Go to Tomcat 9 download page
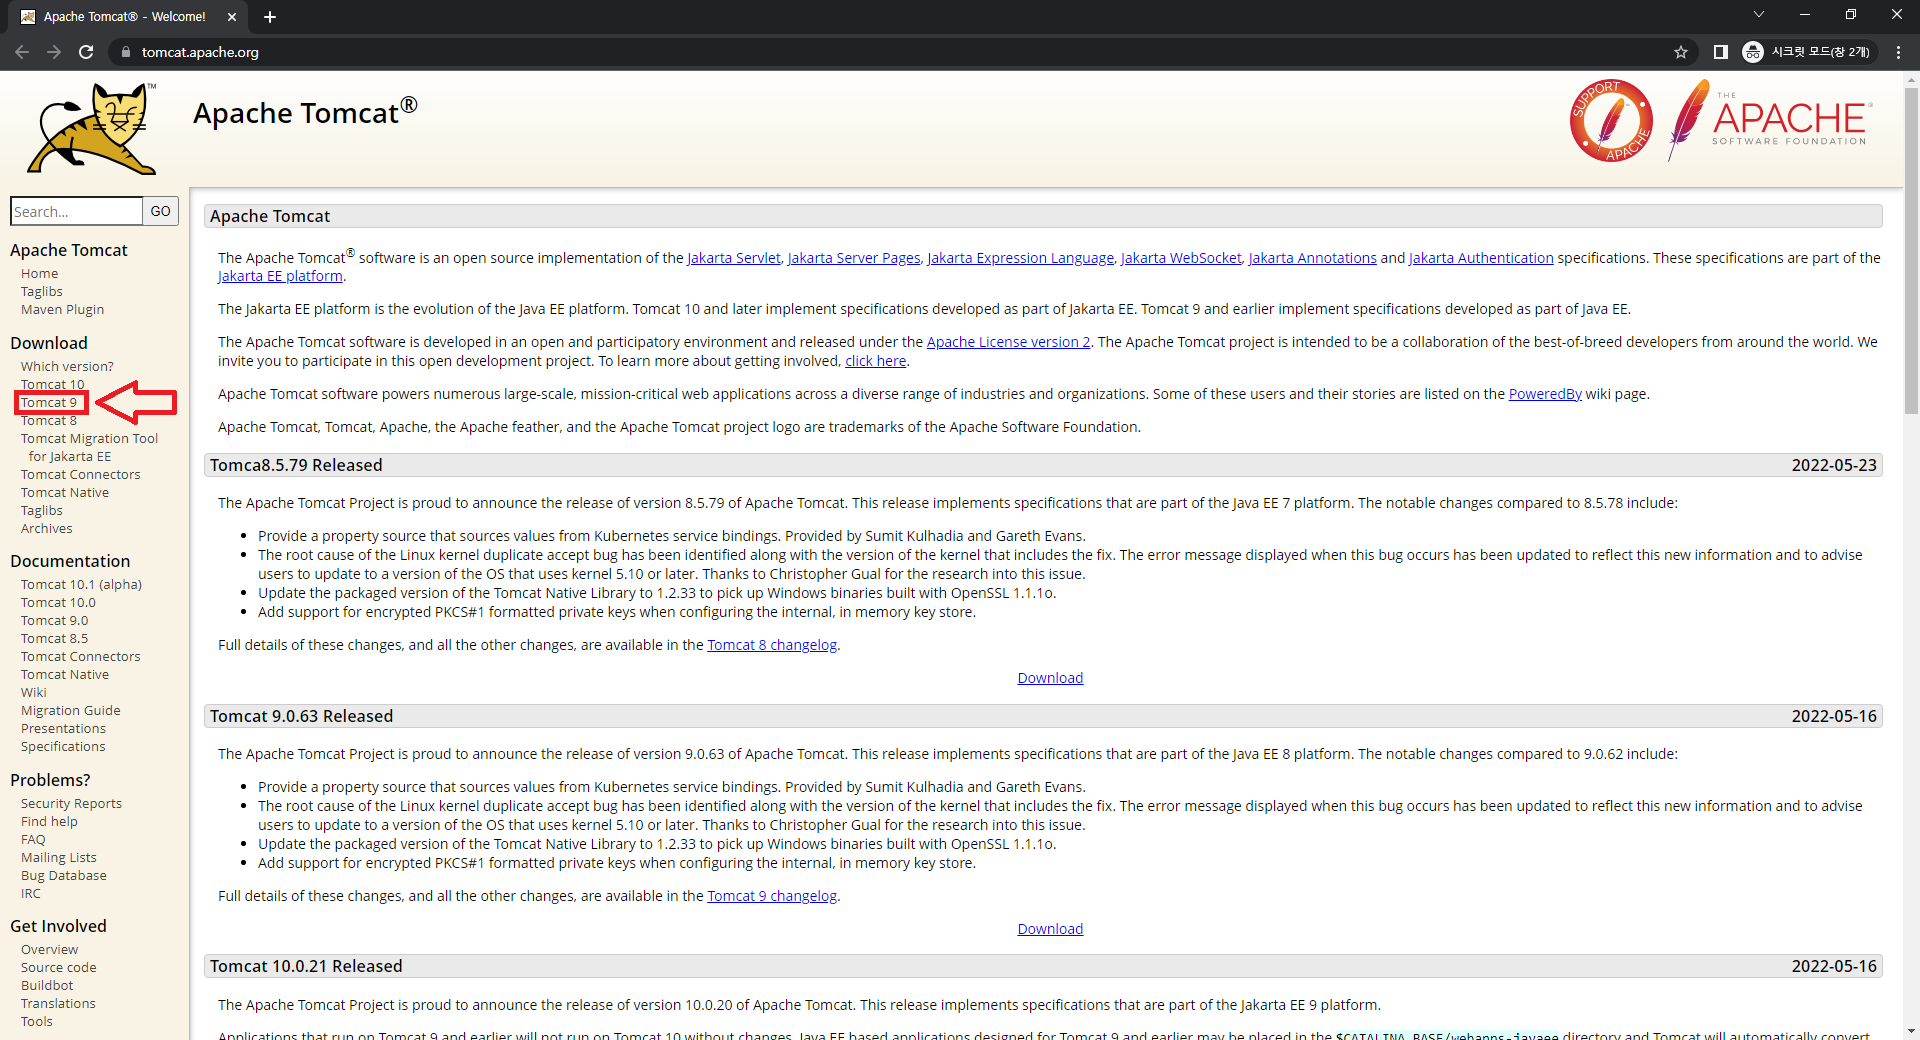This screenshot has height=1040, width=1920. pos(49,402)
